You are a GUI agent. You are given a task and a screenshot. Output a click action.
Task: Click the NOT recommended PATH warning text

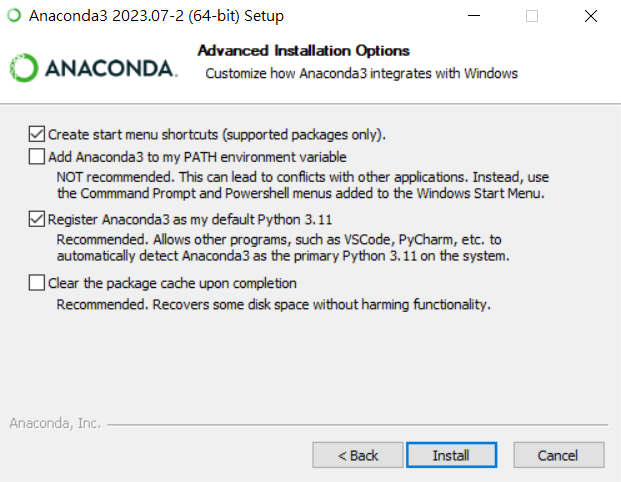point(303,185)
